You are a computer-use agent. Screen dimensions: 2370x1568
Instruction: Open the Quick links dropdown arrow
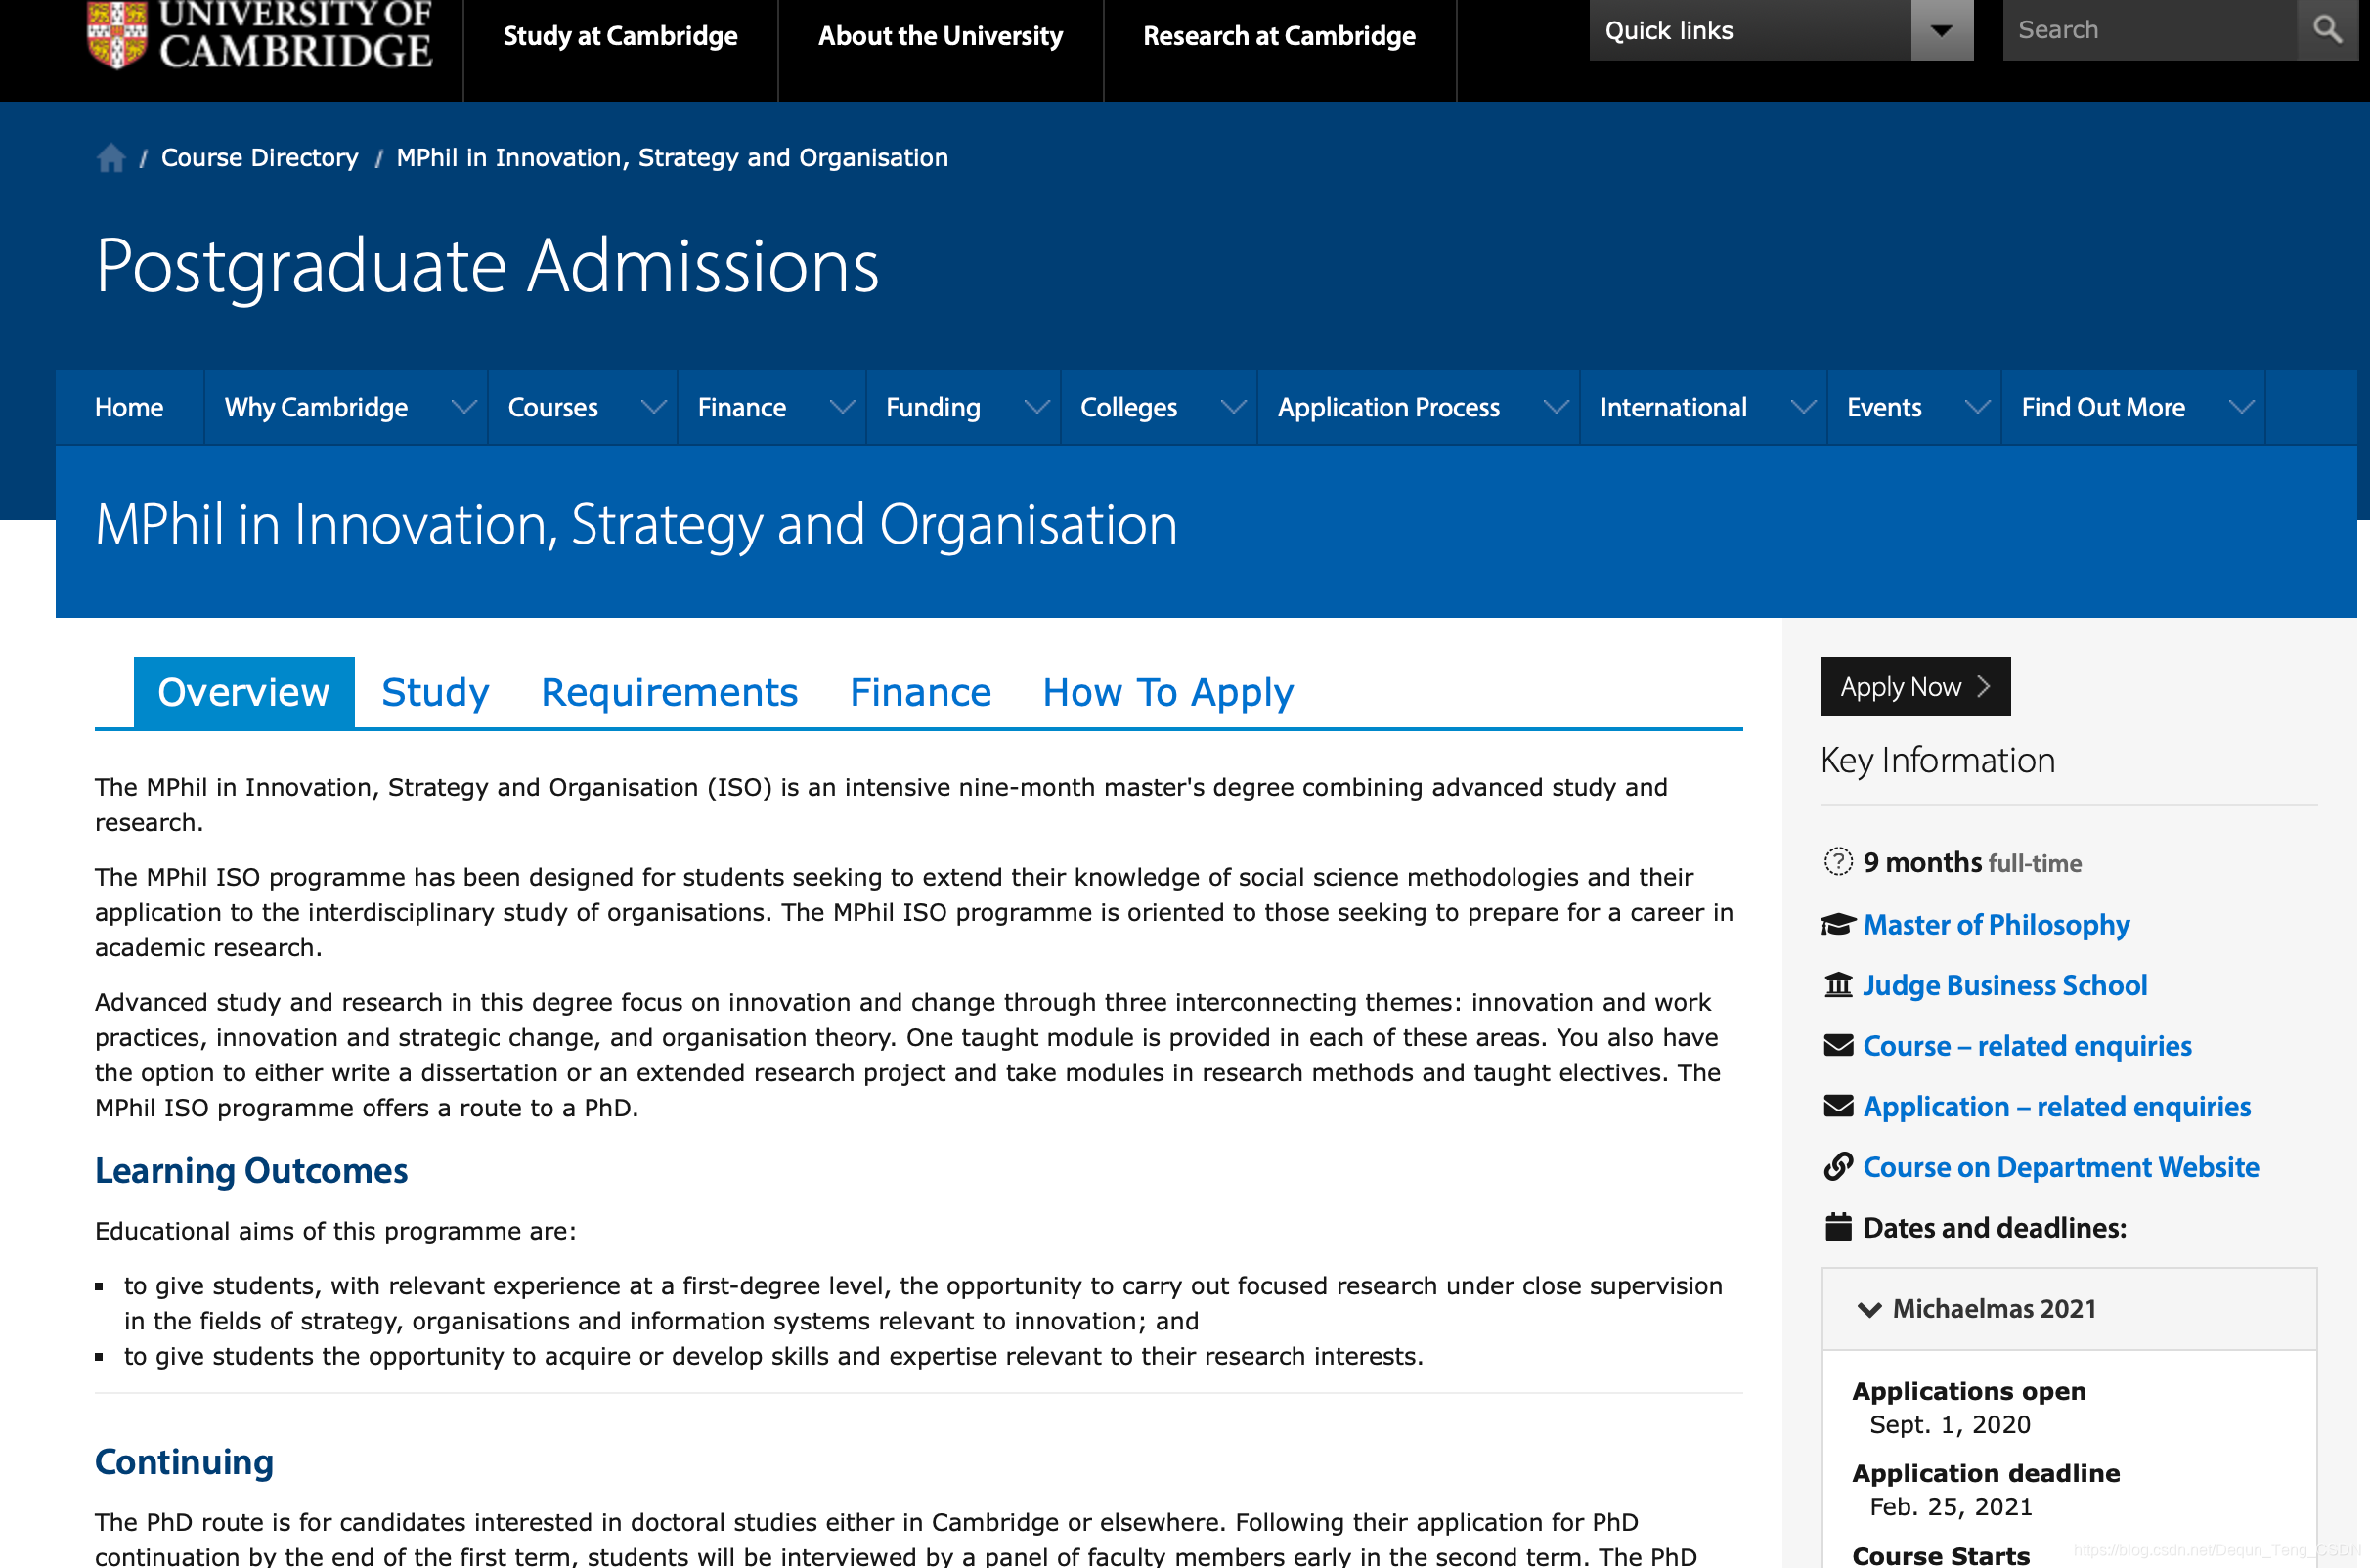click(x=1941, y=30)
